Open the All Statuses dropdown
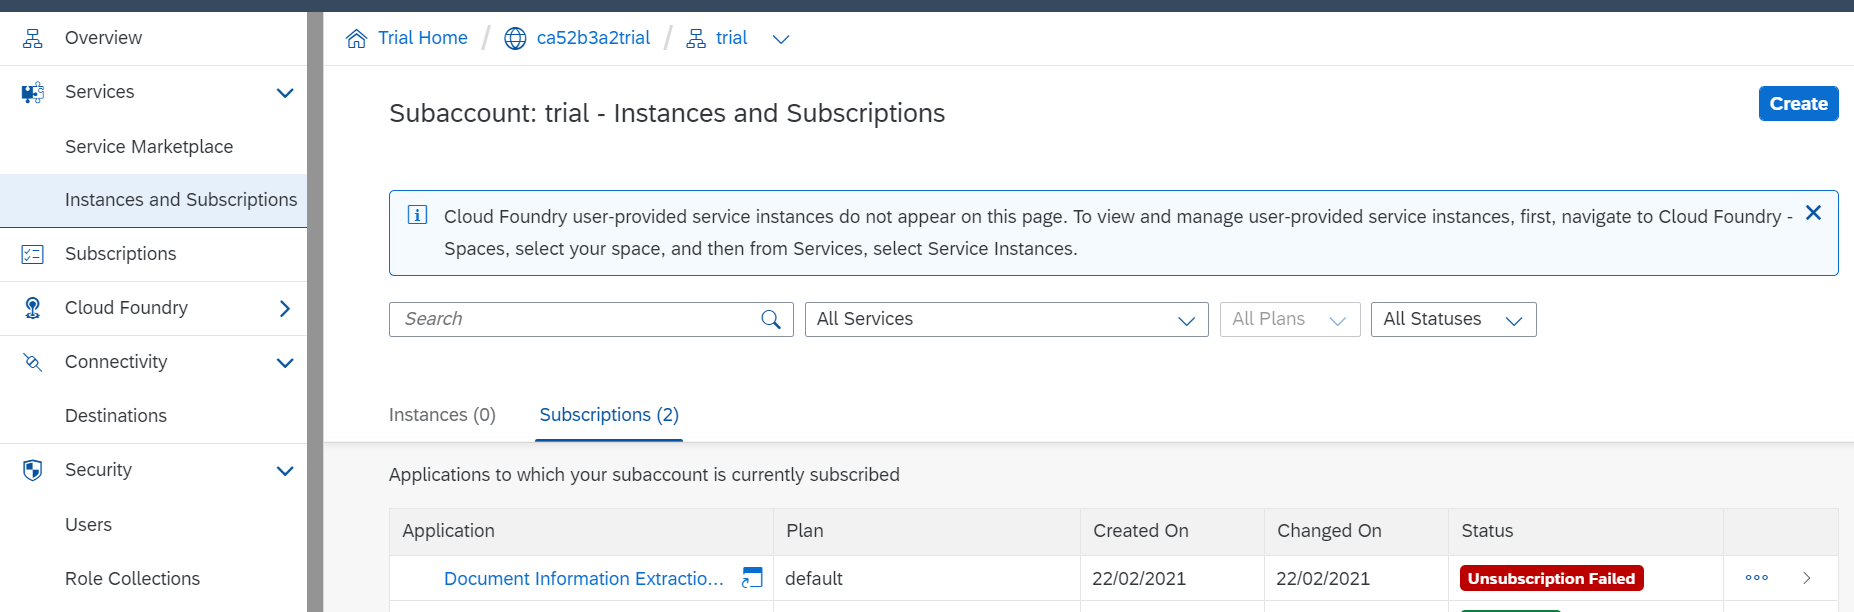This screenshot has height=612, width=1854. [x=1453, y=320]
